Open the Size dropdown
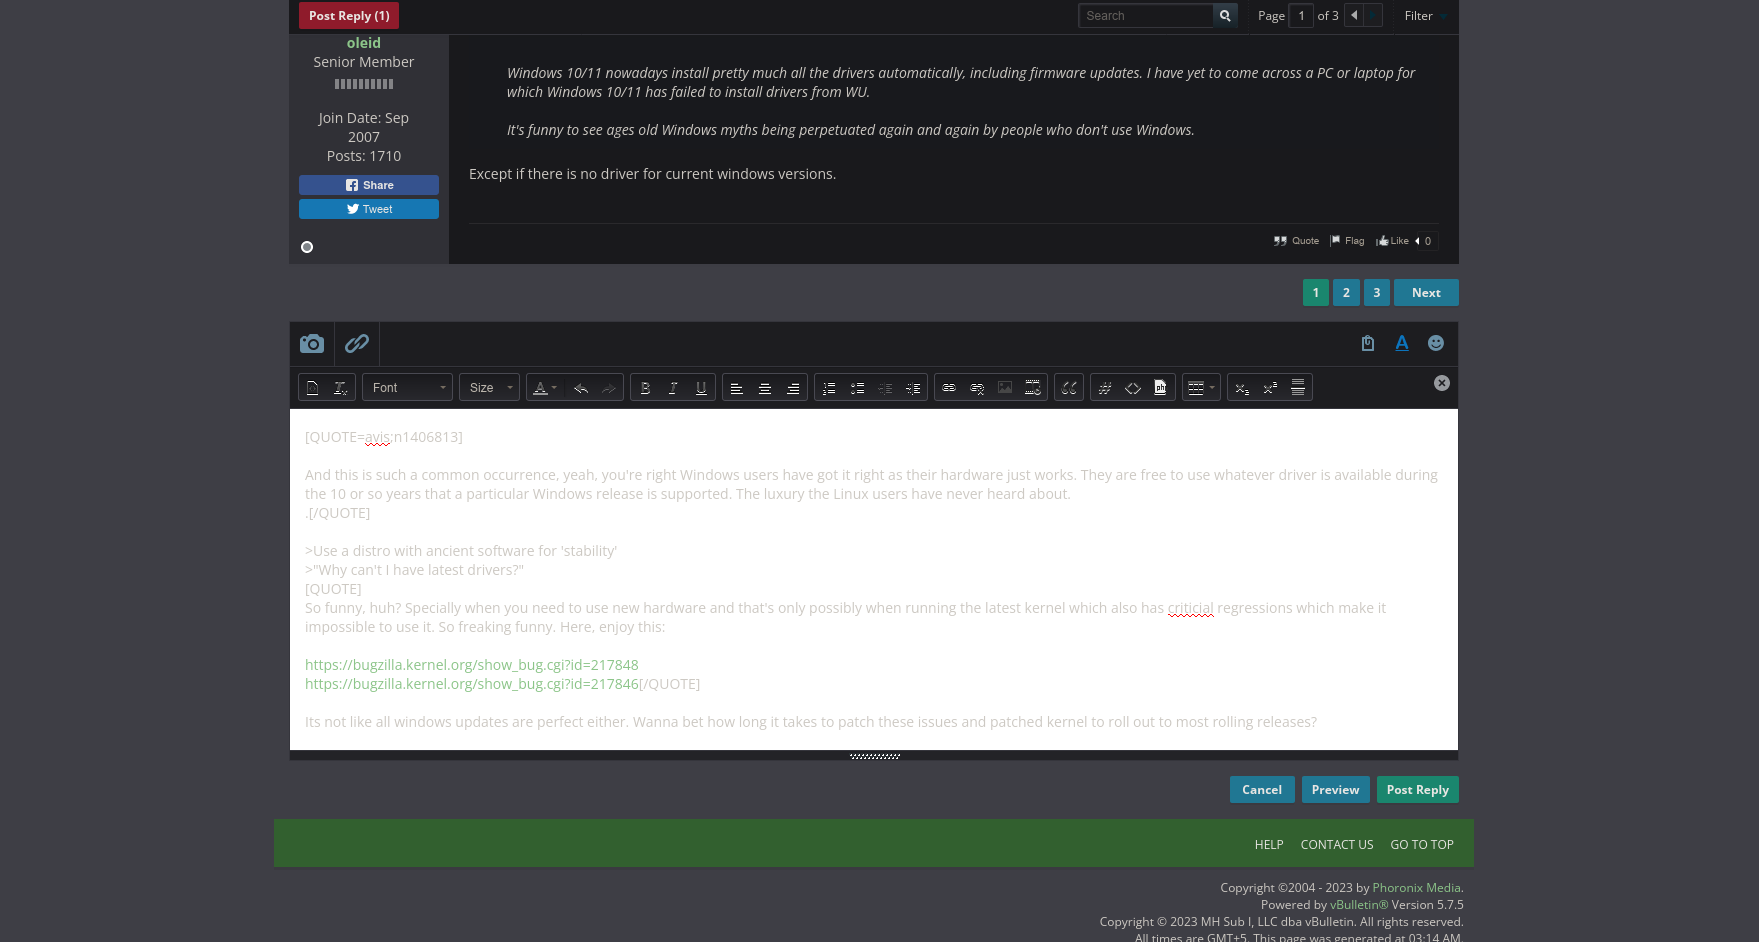1759x942 pixels. click(489, 387)
